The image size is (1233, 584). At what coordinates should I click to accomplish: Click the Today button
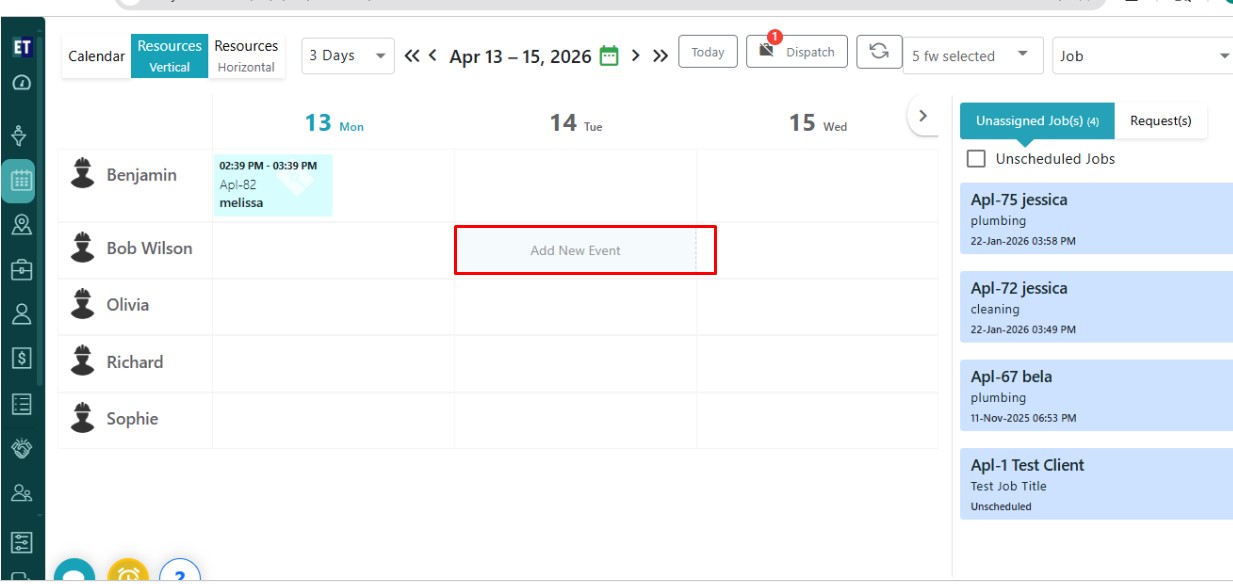click(708, 52)
